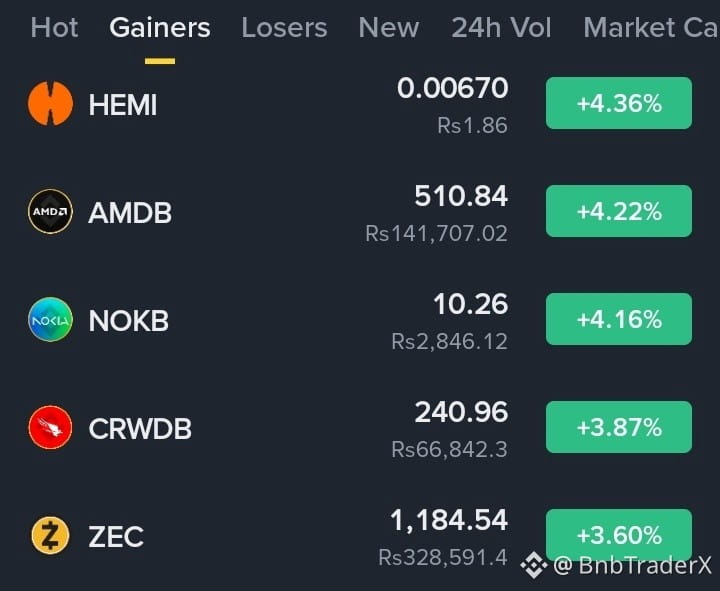
Task: Tap the ZEC +3.60% change button
Action: (x=619, y=535)
